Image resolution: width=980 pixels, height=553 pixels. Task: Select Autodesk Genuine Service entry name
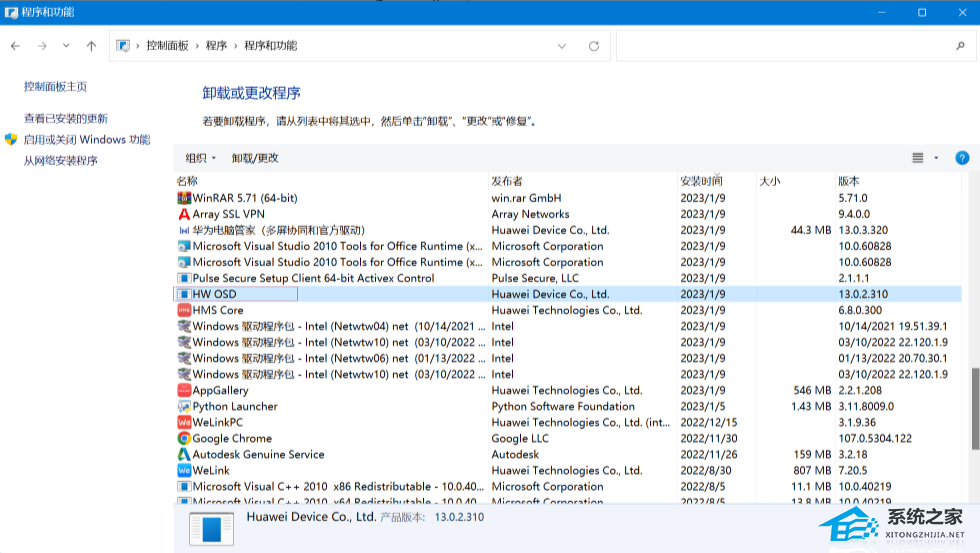click(x=259, y=455)
